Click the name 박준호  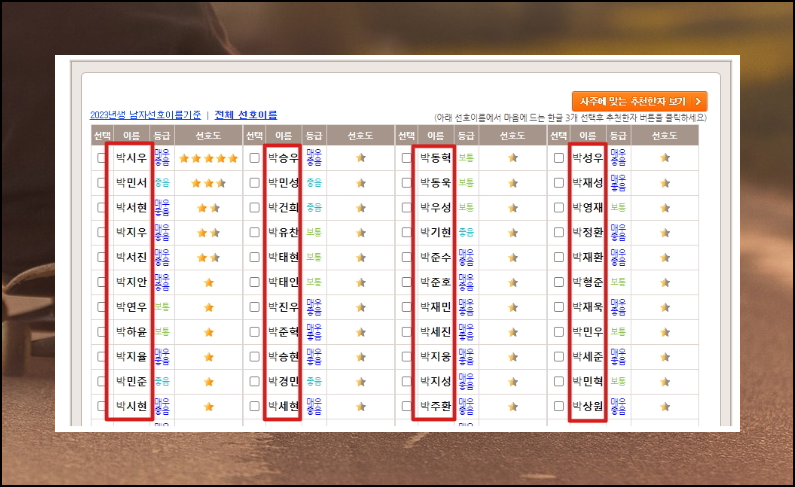[x=436, y=282]
